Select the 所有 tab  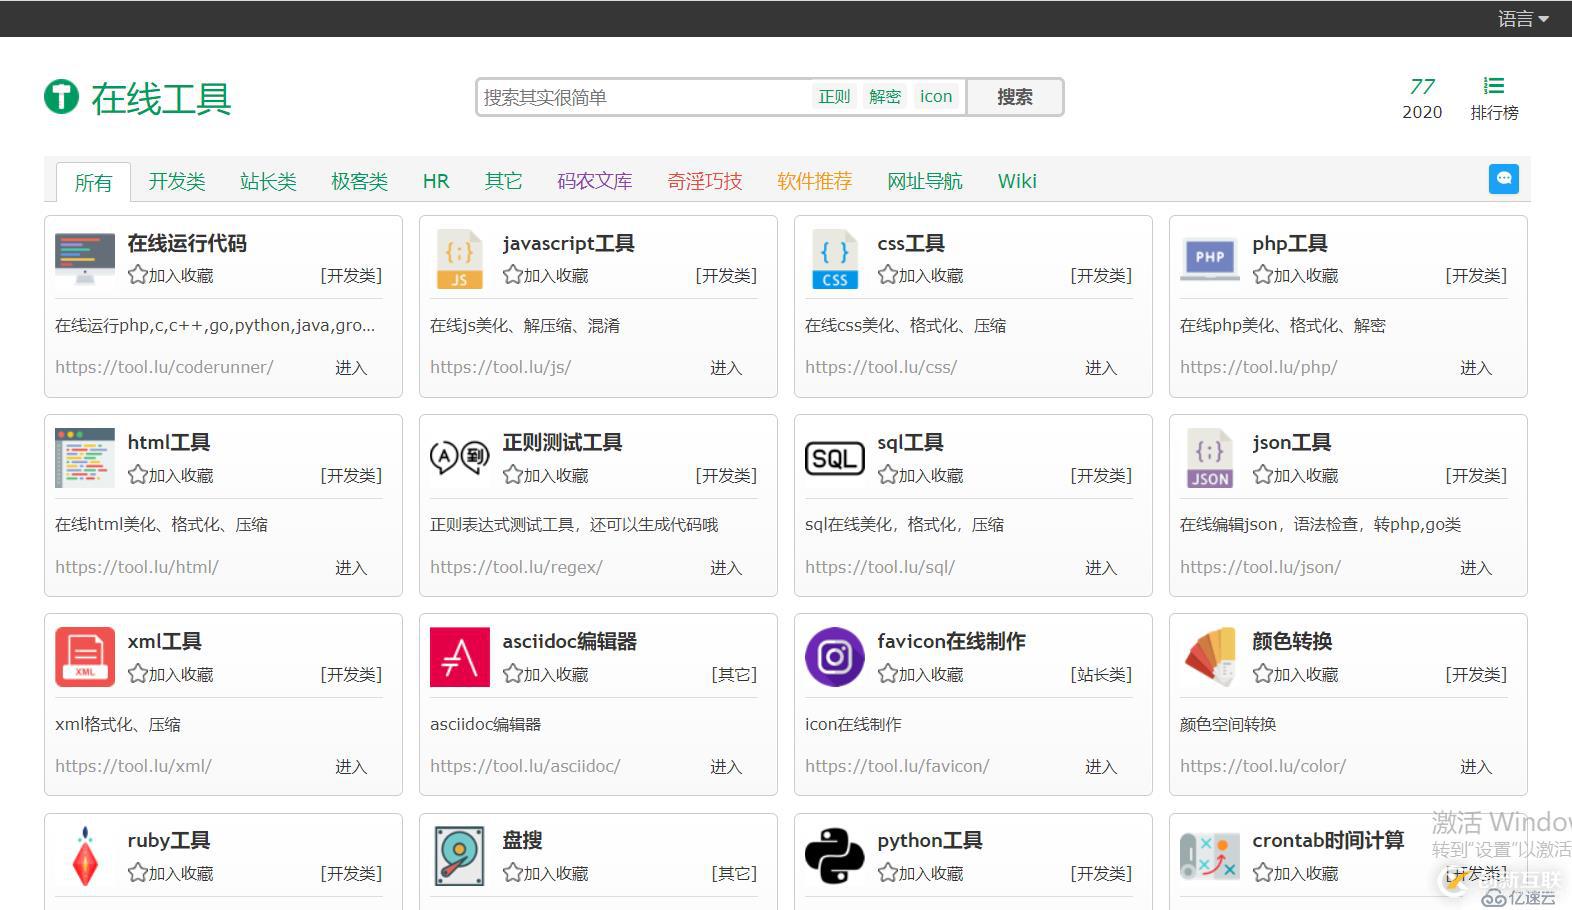point(93,182)
